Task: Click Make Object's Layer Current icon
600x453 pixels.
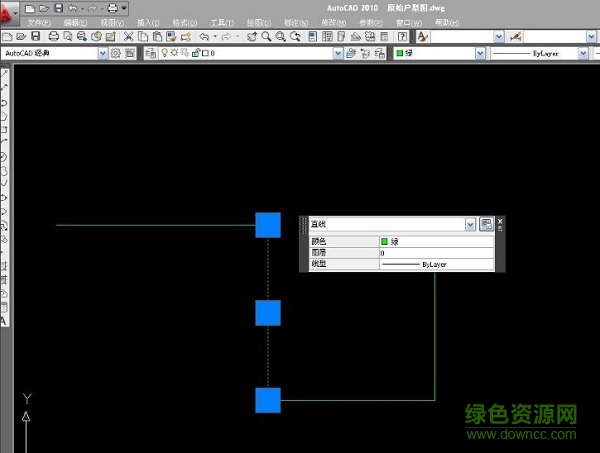Action: pos(351,53)
